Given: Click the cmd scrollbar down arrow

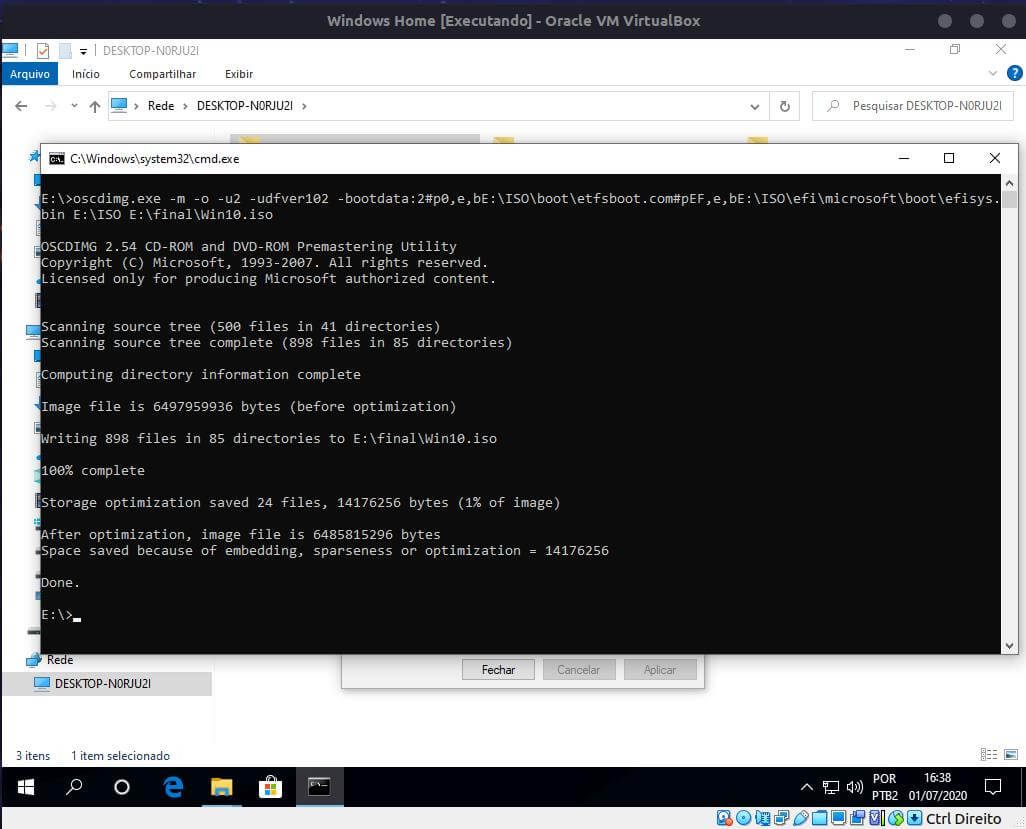Looking at the screenshot, I should pos(1009,645).
